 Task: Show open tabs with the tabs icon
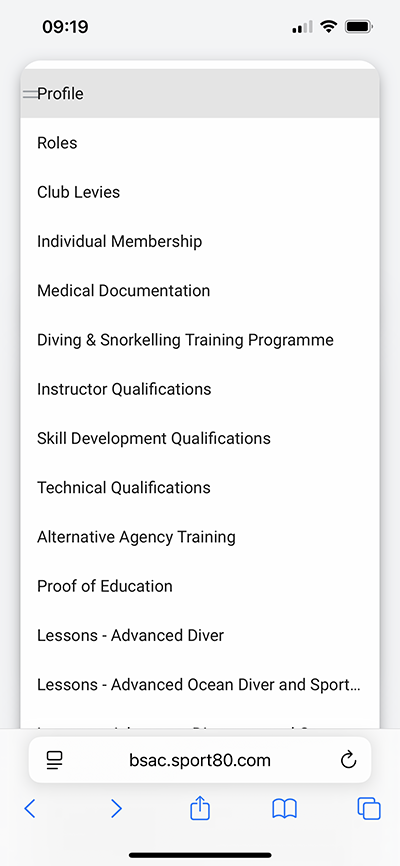click(x=369, y=809)
